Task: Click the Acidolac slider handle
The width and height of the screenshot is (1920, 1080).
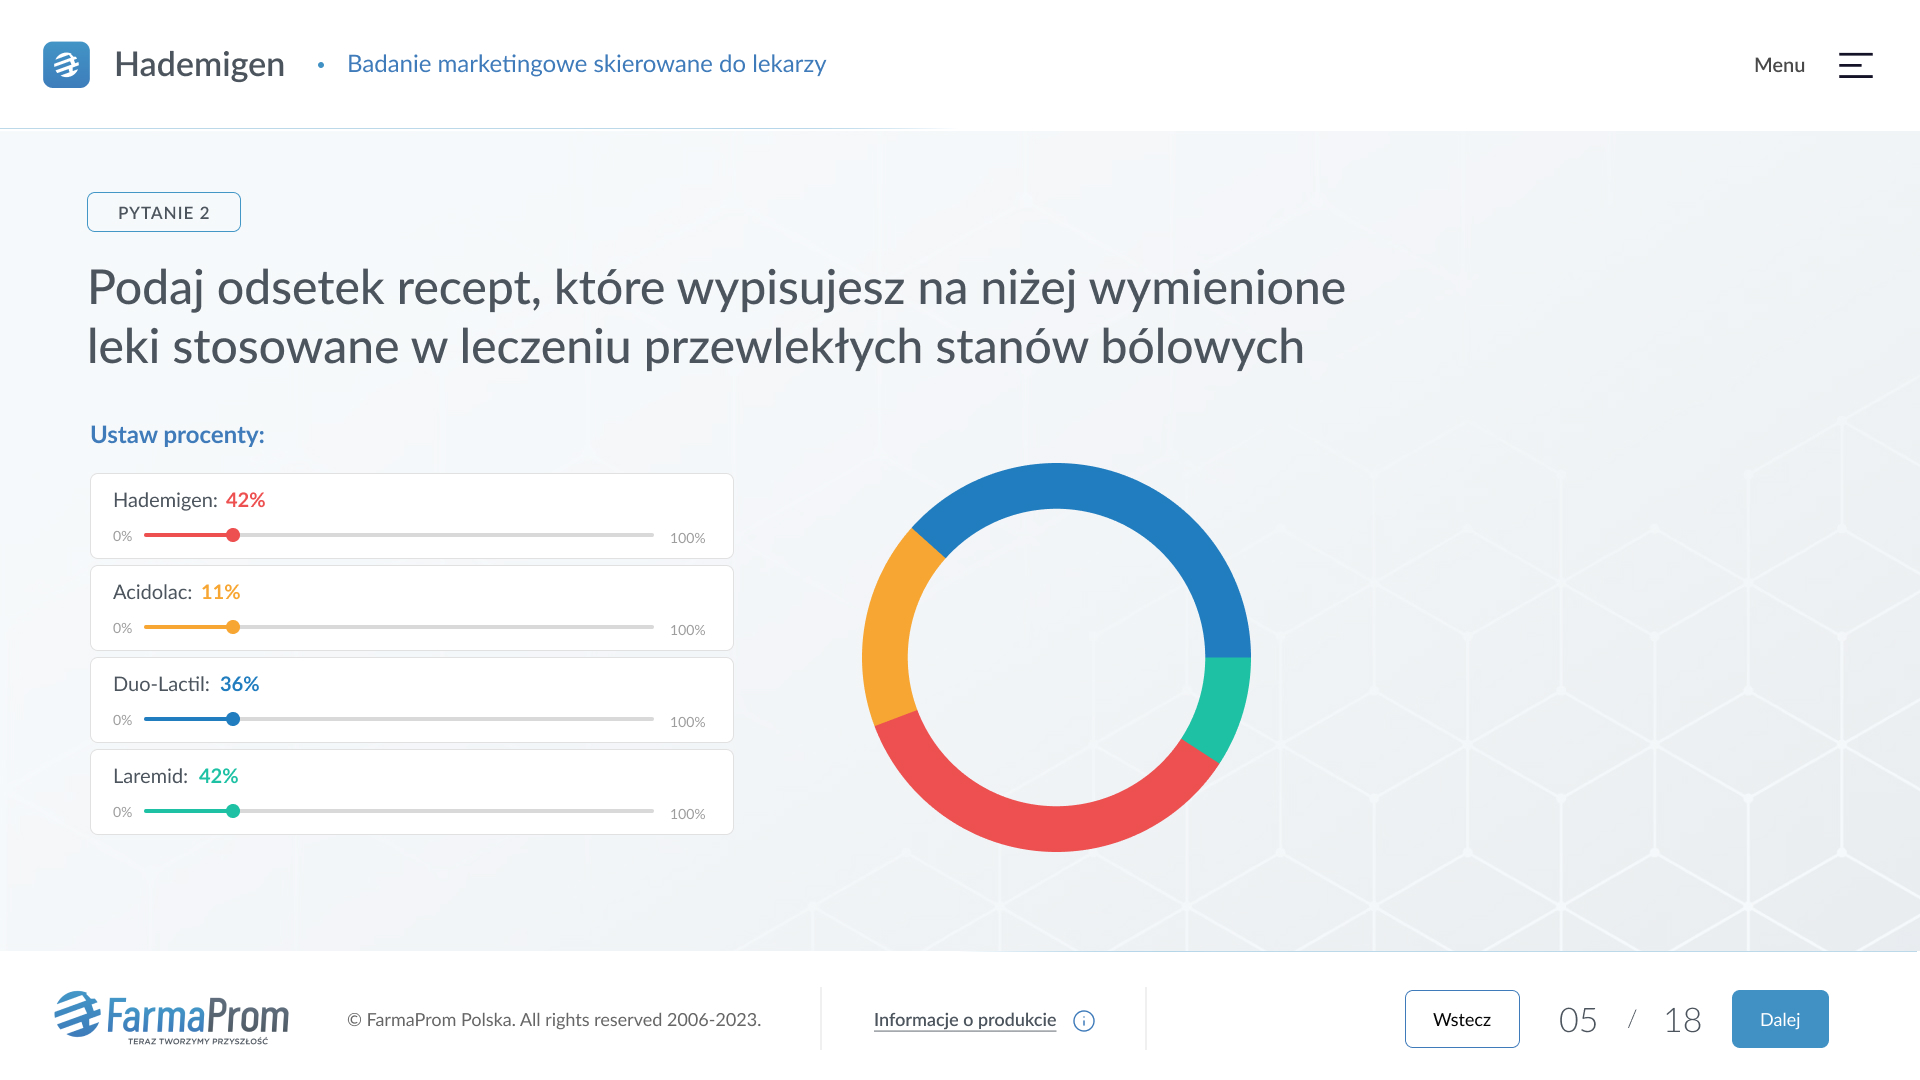Action: [x=233, y=627]
